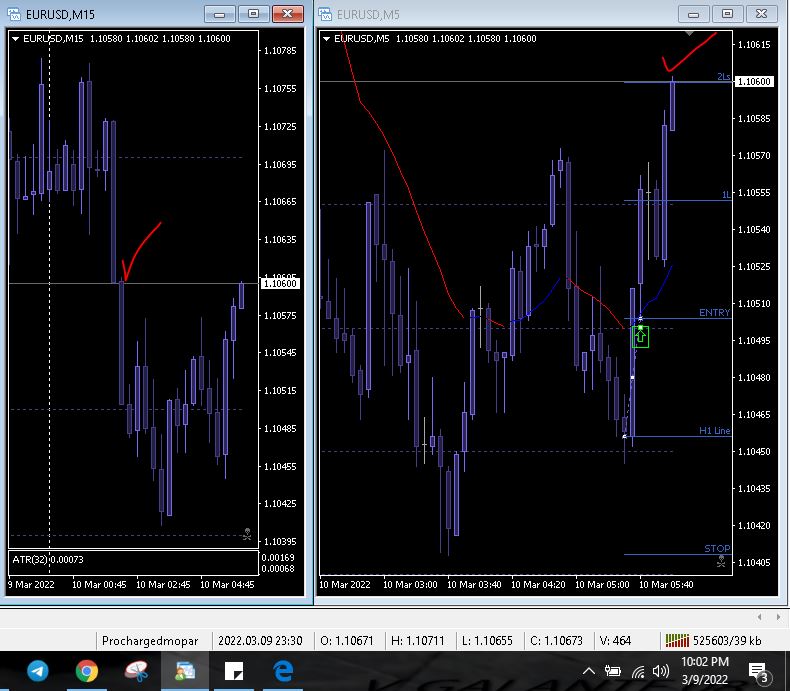Maximize the EURUSD,M15 chart window
Image resolution: width=790 pixels, height=691 pixels.
pyautogui.click(x=253, y=14)
